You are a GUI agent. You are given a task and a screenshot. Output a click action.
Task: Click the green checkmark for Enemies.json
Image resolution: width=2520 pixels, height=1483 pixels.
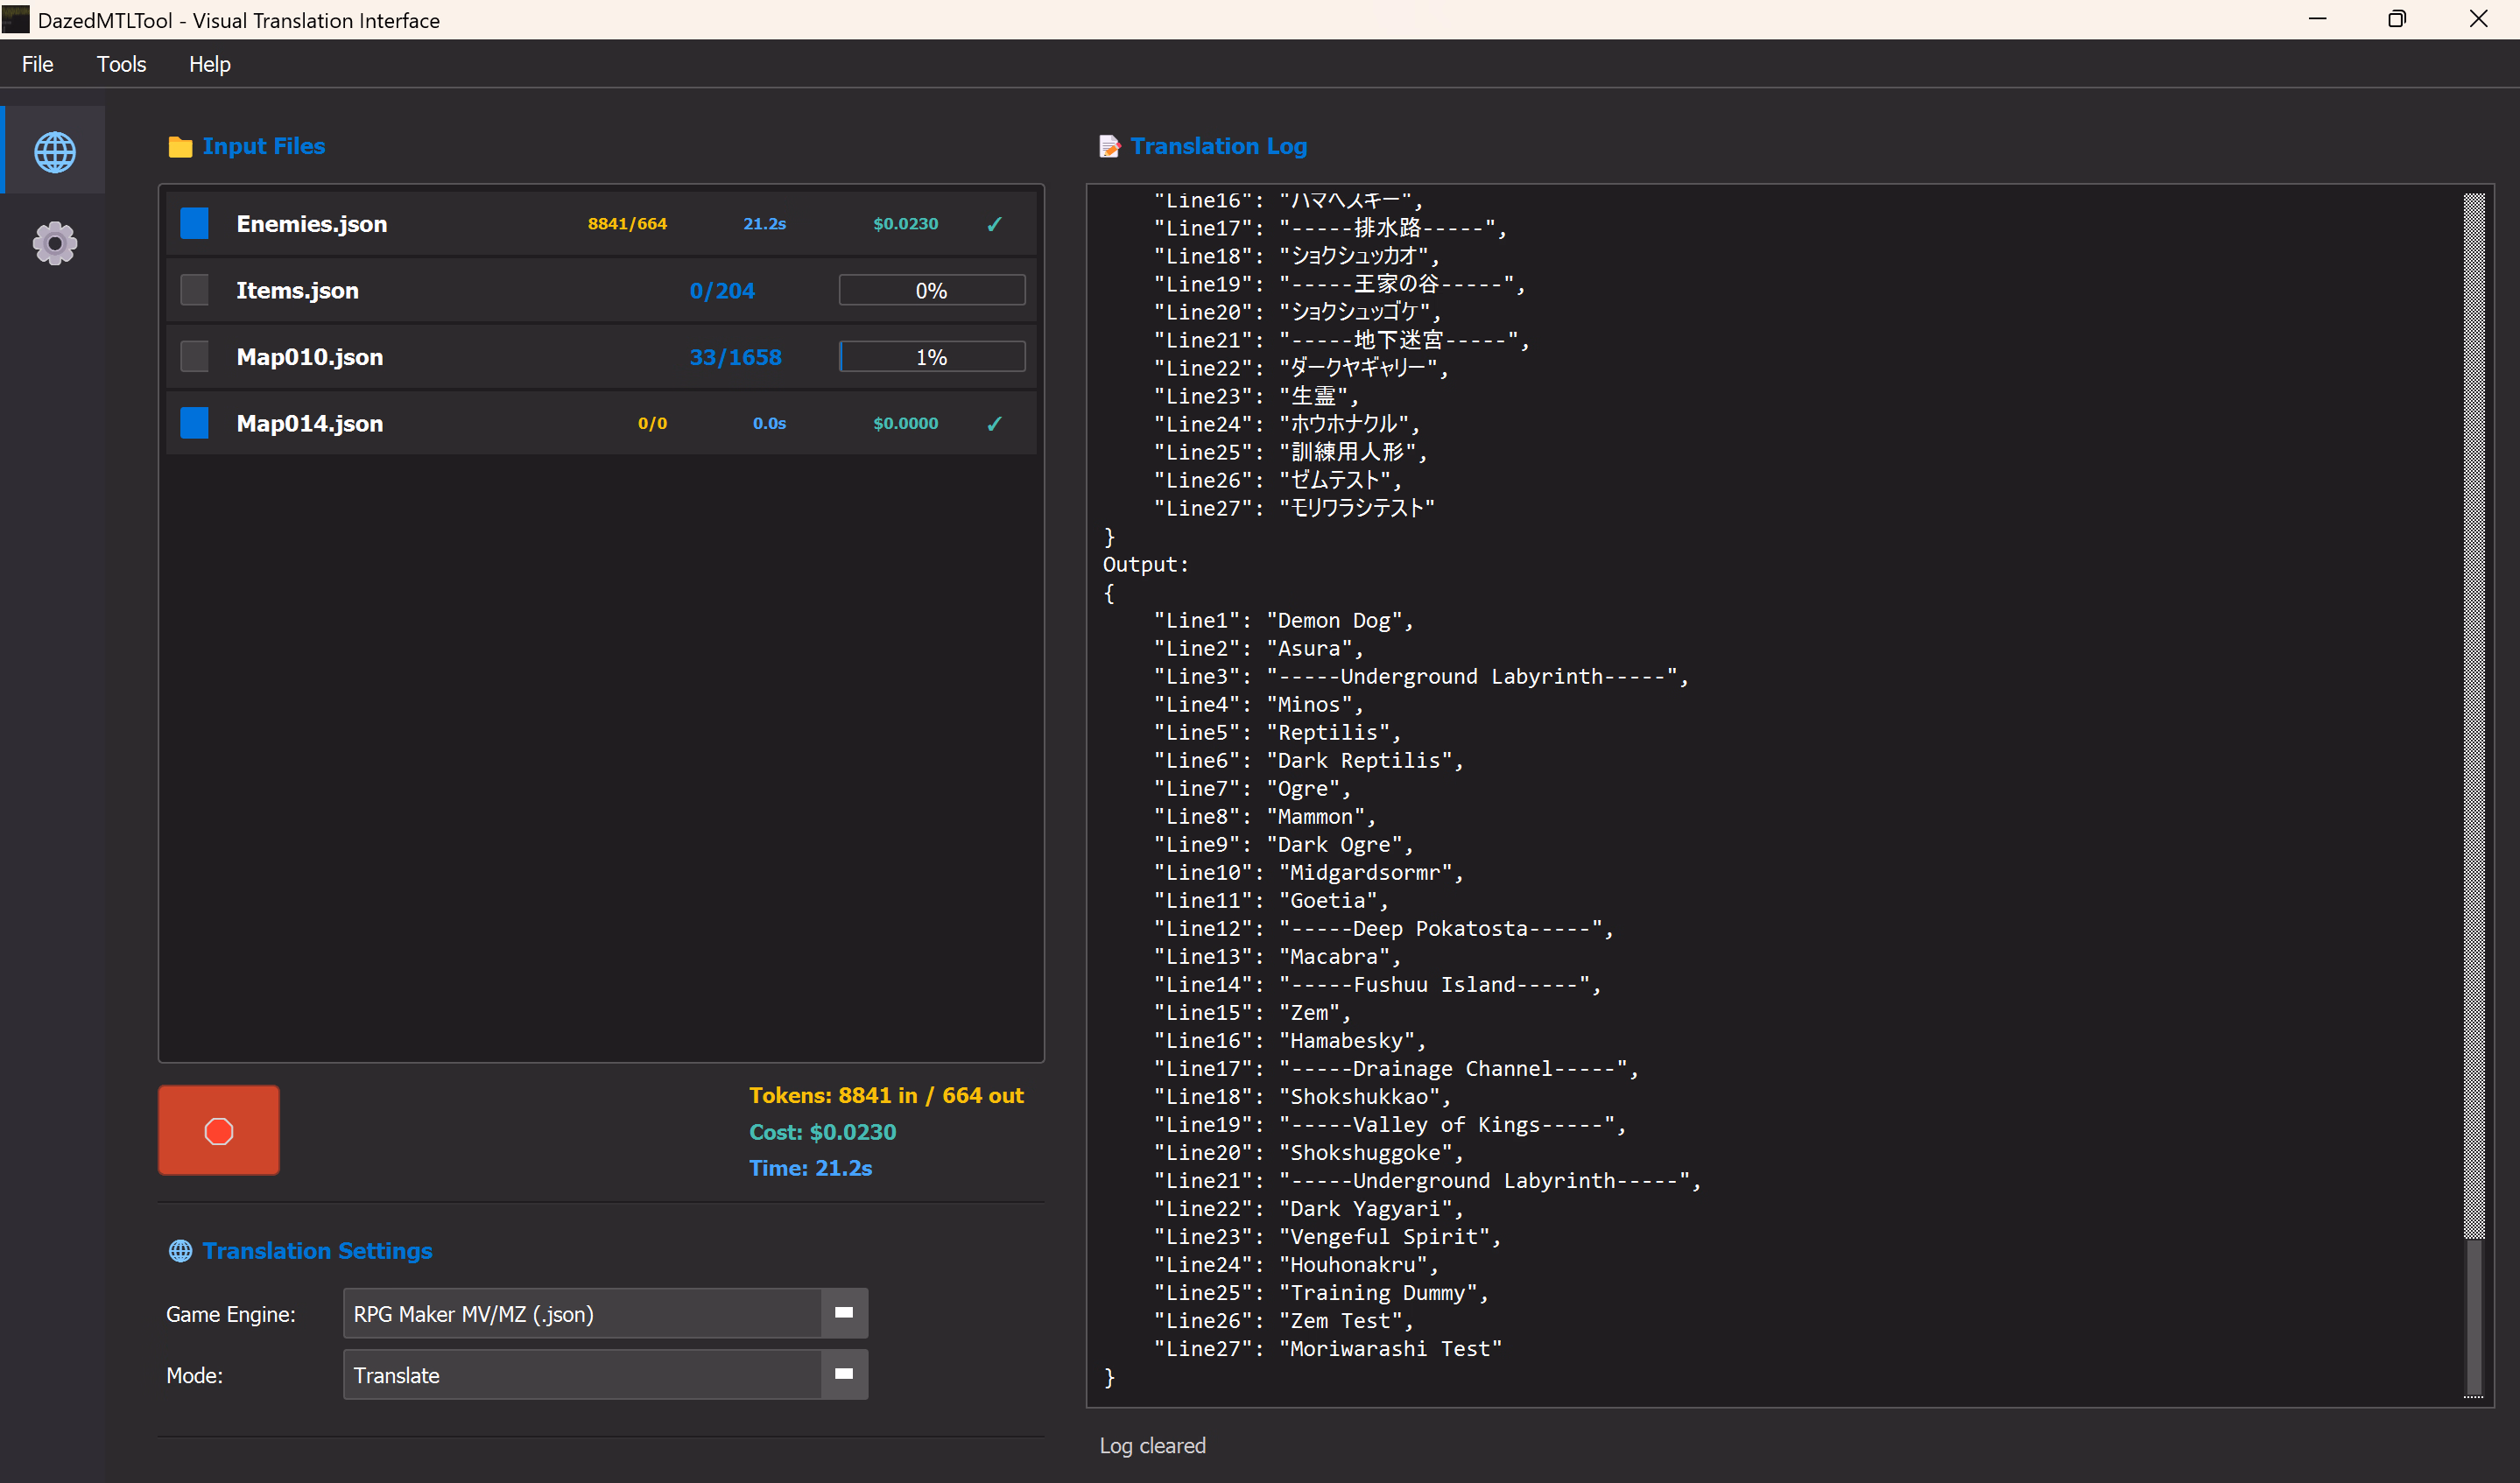(x=994, y=224)
